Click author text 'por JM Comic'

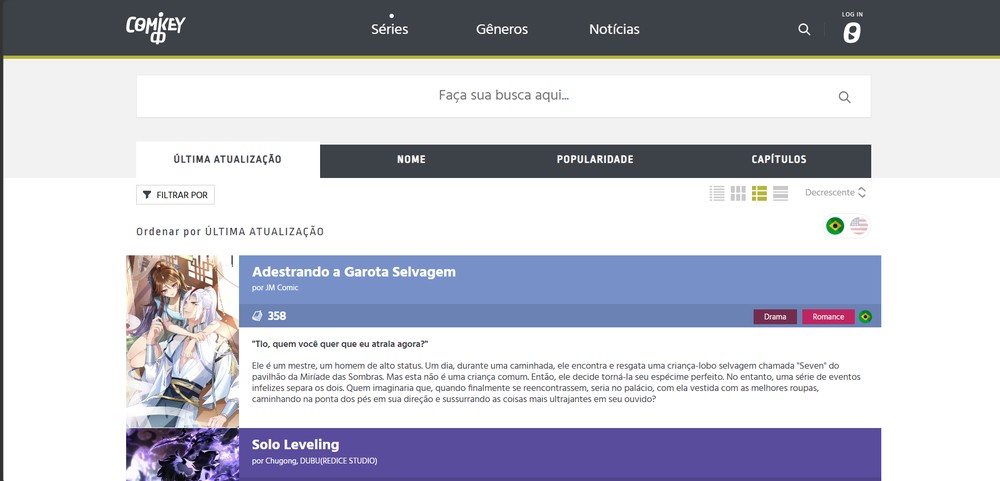click(275, 288)
